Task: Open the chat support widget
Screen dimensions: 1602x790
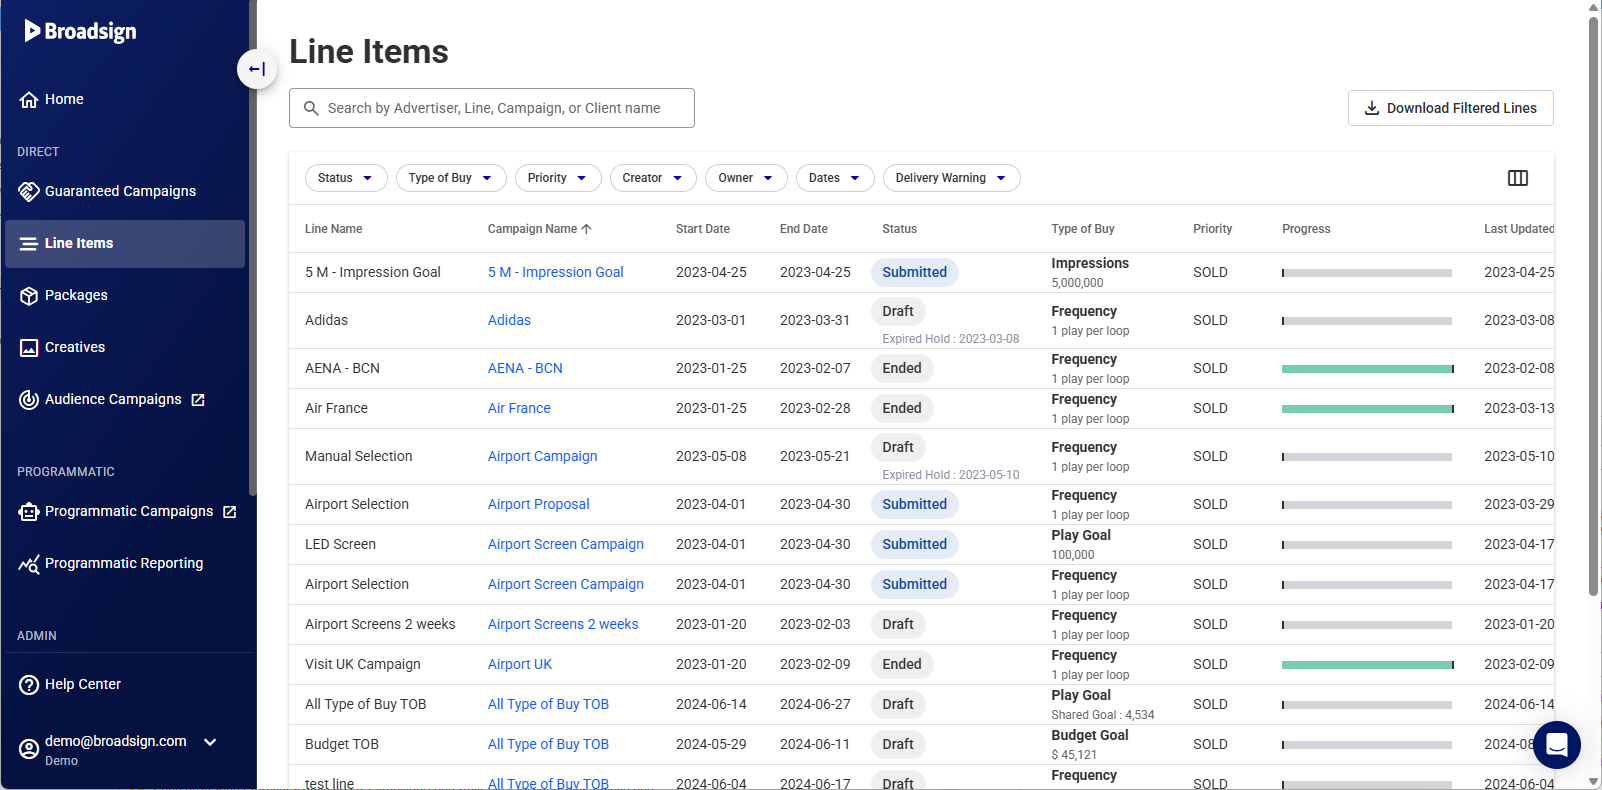Action: [1556, 745]
